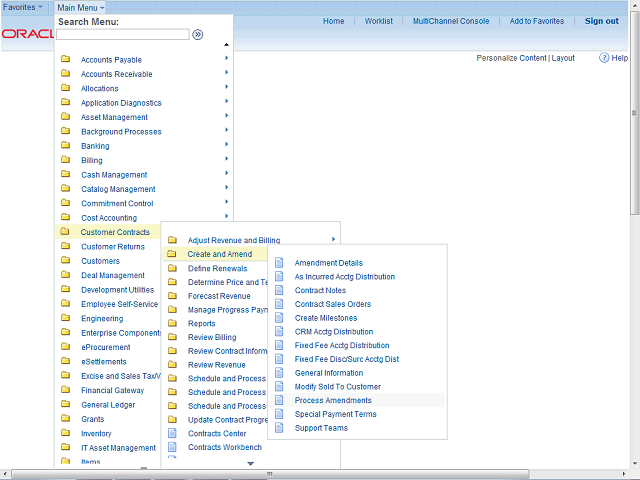The height and width of the screenshot is (480, 640).
Task: Click the Reports folder icon in submenu
Action: coord(172,323)
